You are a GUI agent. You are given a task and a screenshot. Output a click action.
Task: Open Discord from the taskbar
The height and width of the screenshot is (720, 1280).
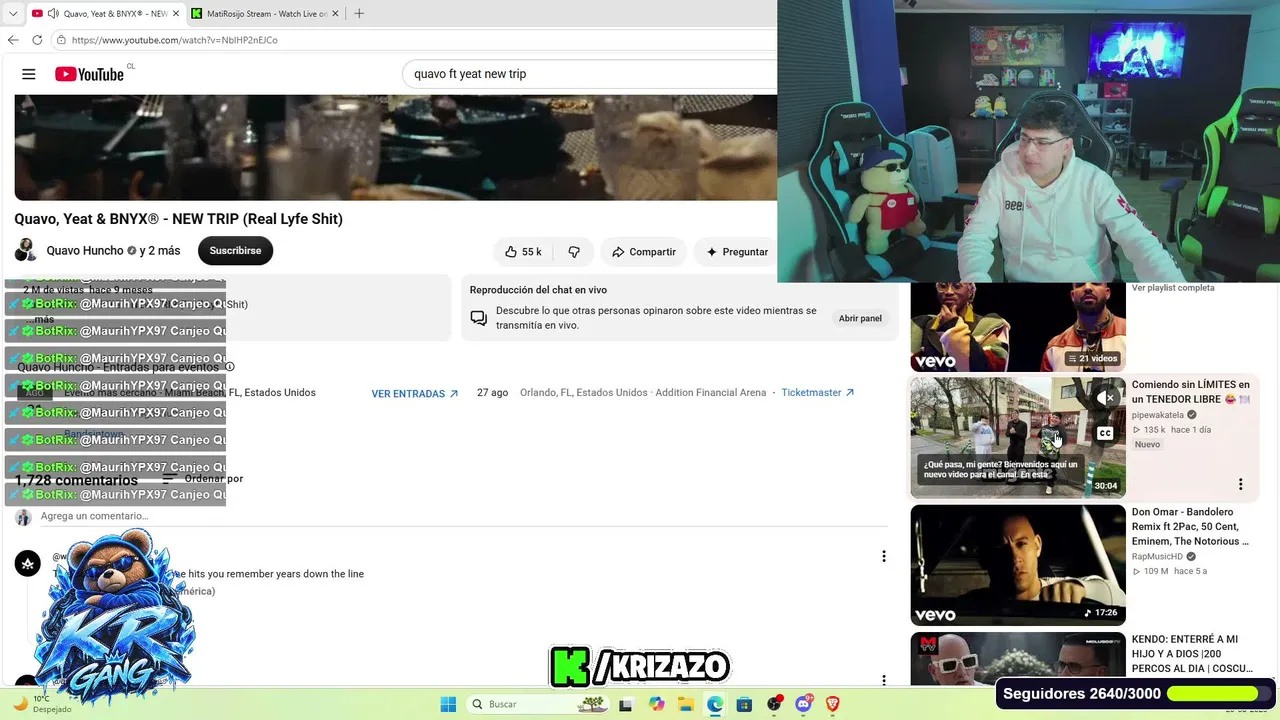[804, 704]
